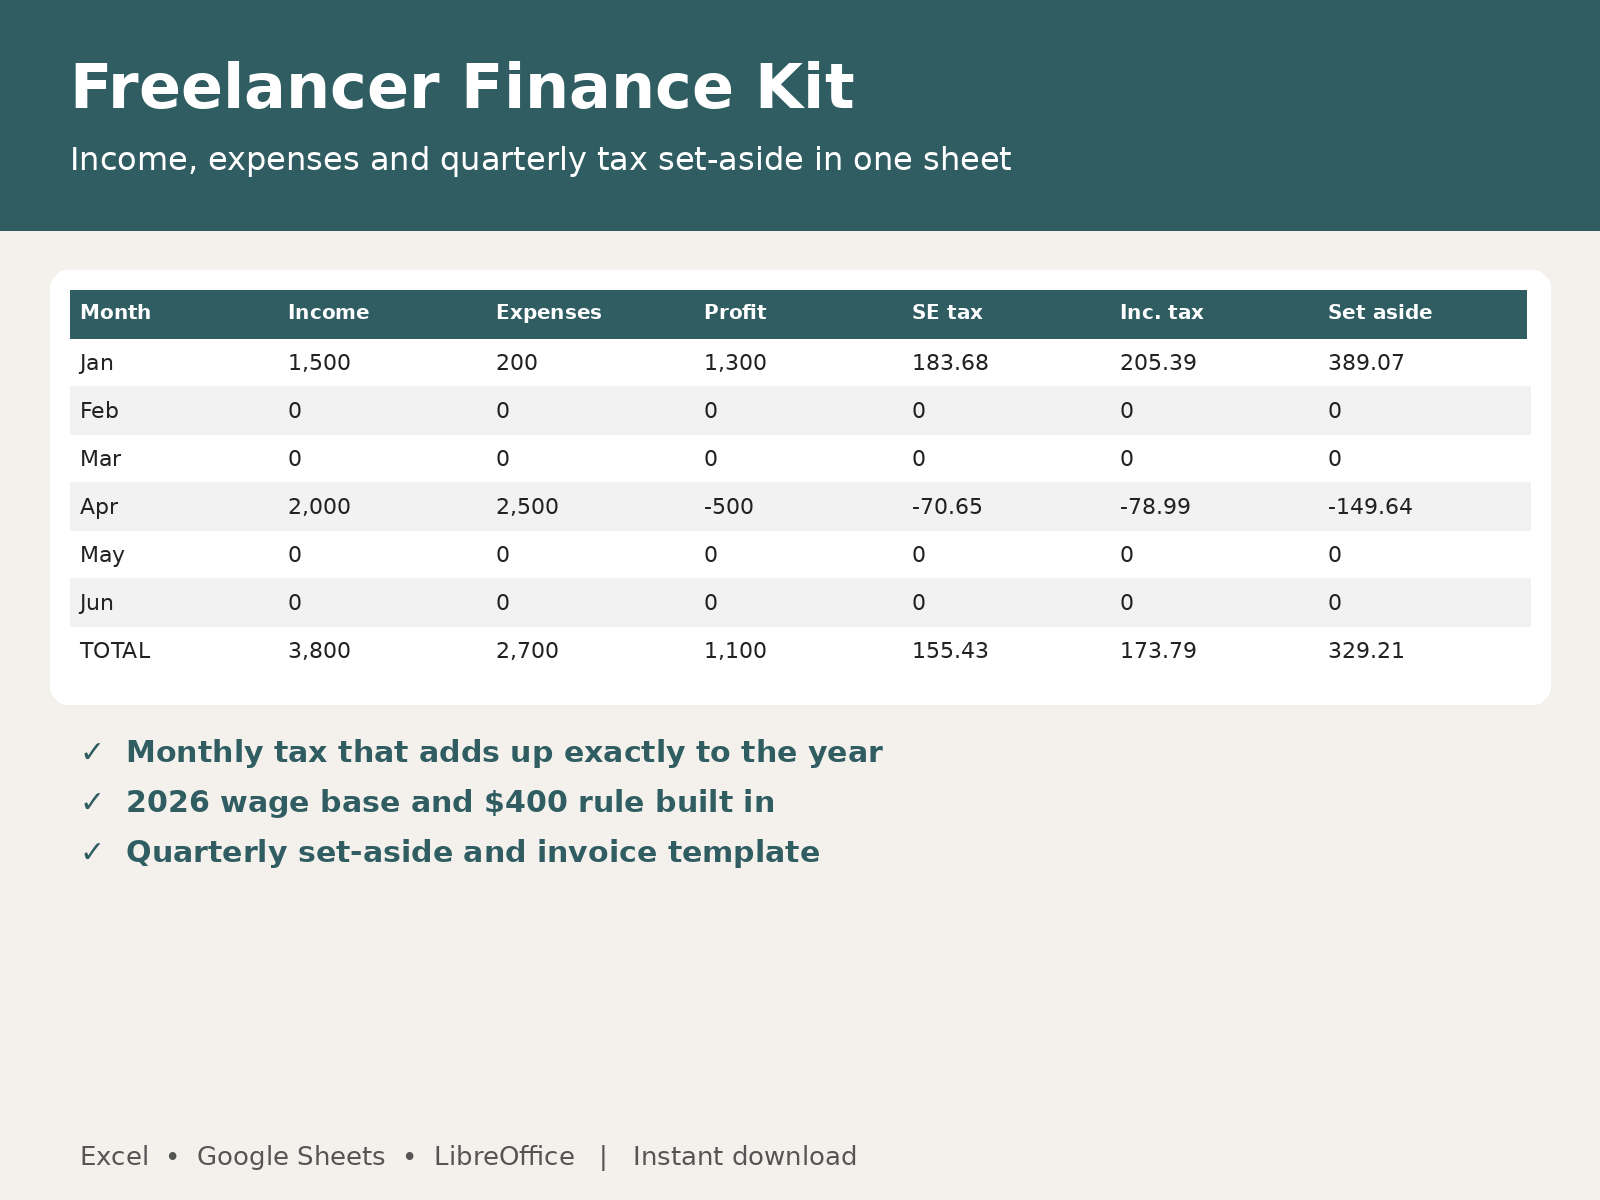Select the Jun row label

97,603
